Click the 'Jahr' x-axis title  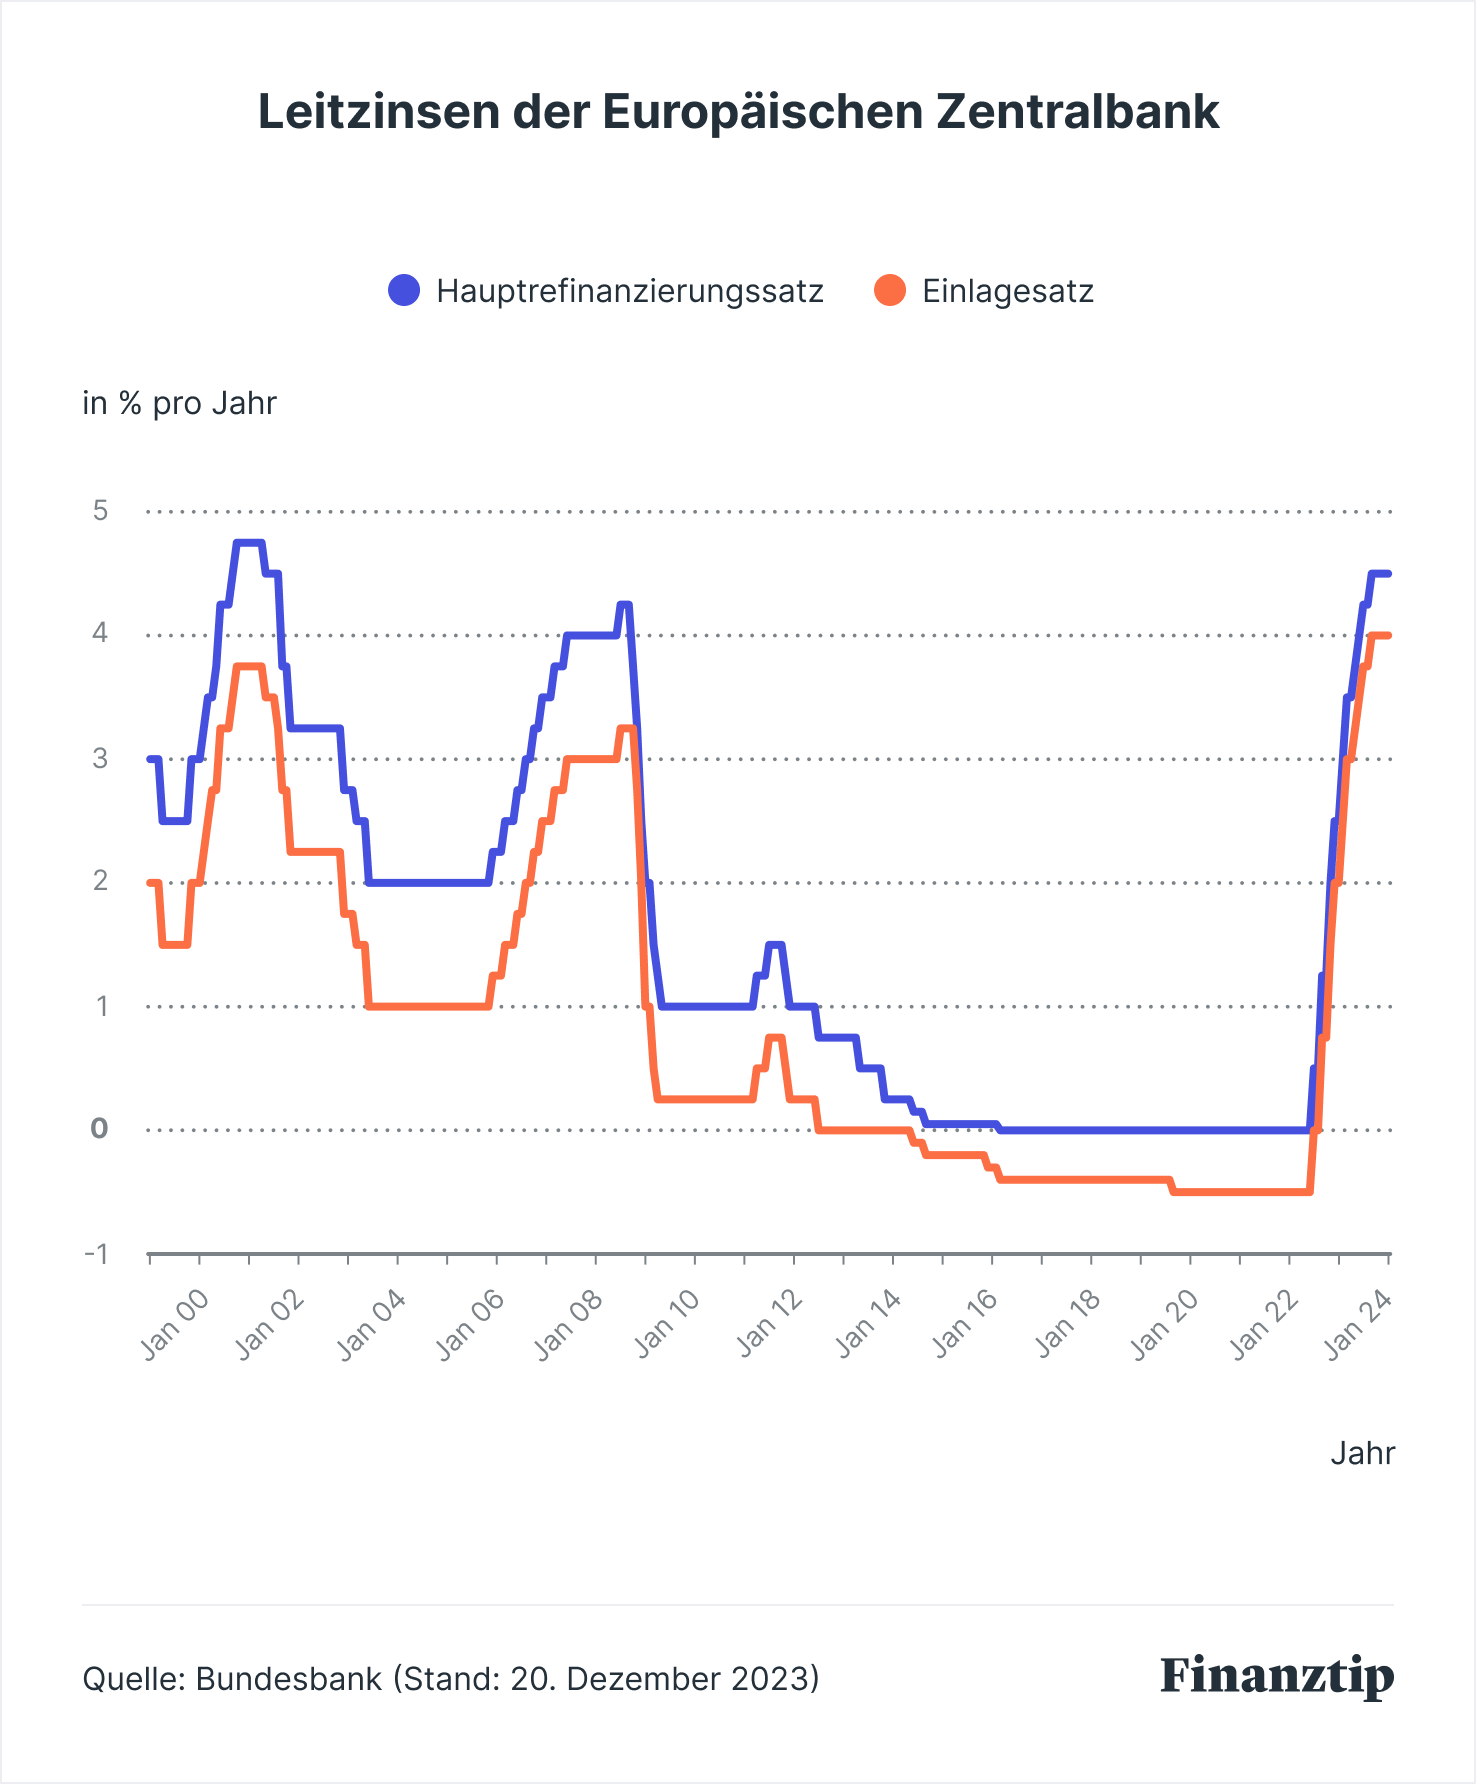(1362, 1453)
